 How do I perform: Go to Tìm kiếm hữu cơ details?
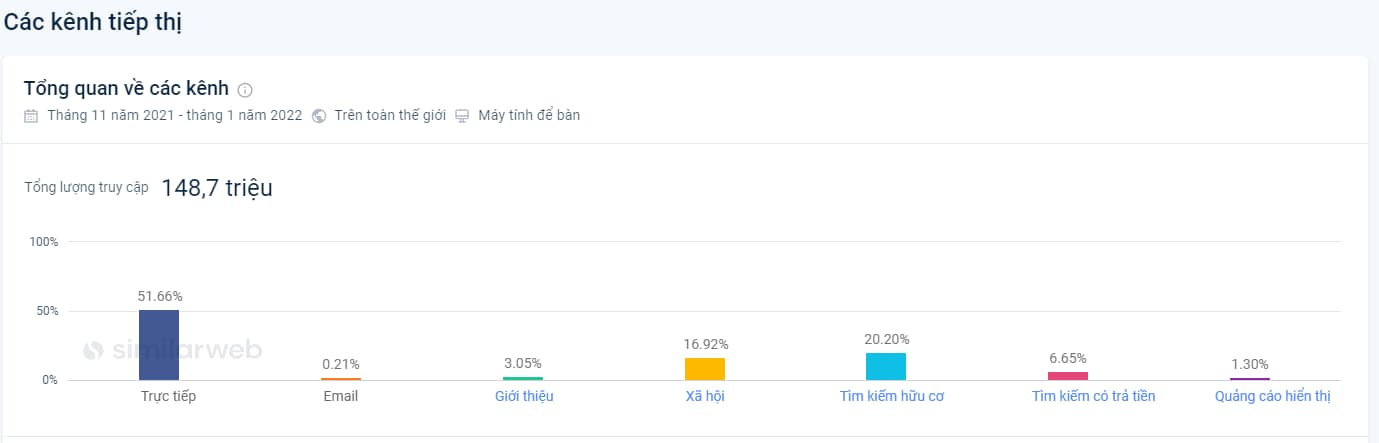click(892, 396)
